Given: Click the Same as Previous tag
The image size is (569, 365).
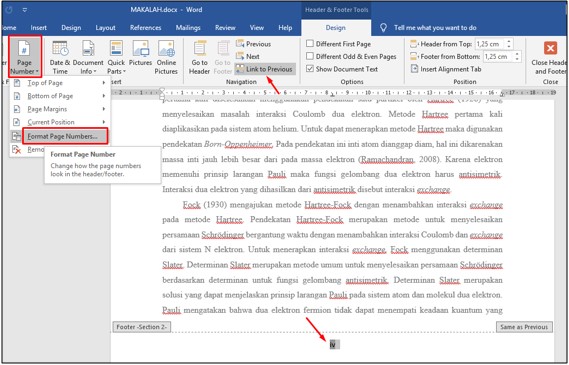Looking at the screenshot, I should coord(524,327).
